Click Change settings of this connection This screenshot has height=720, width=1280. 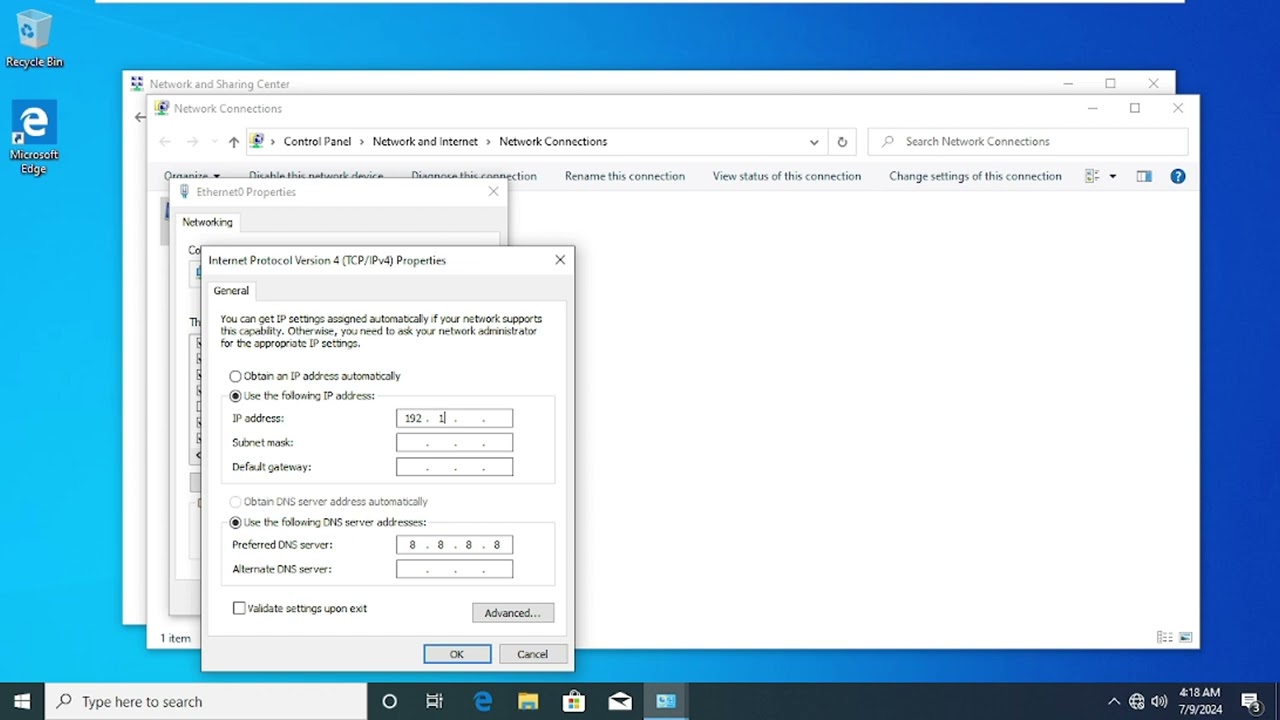pos(975,176)
